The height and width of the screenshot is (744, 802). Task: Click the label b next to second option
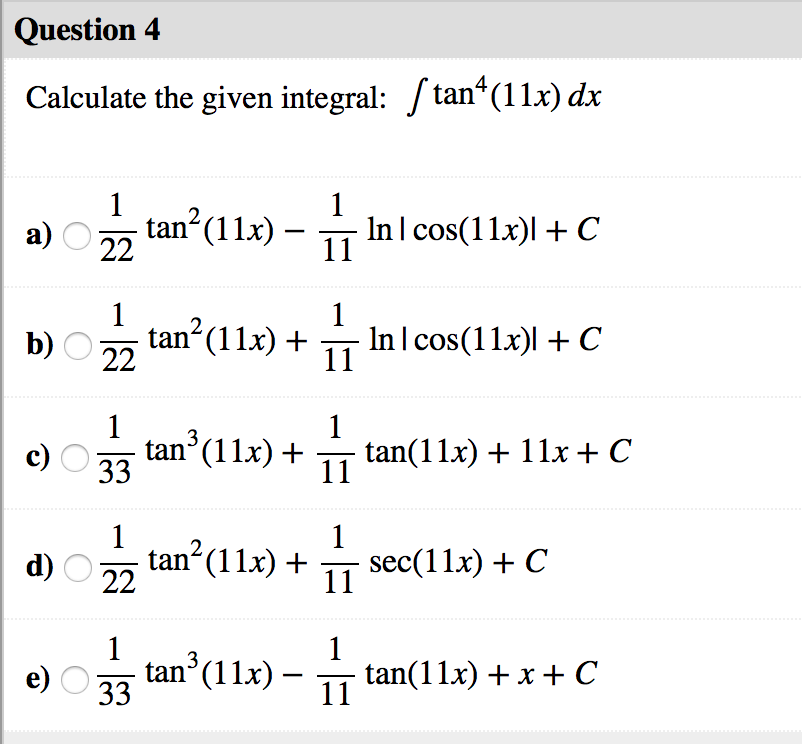tap(38, 343)
